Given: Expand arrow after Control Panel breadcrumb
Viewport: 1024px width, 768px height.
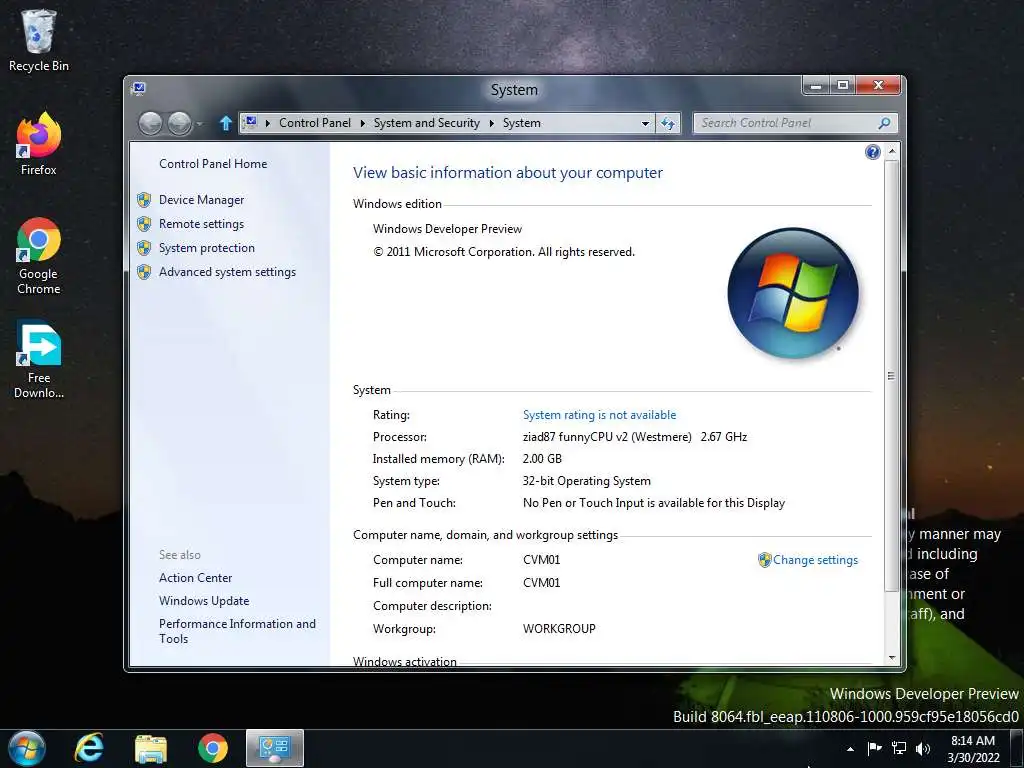Looking at the screenshot, I should click(x=362, y=123).
